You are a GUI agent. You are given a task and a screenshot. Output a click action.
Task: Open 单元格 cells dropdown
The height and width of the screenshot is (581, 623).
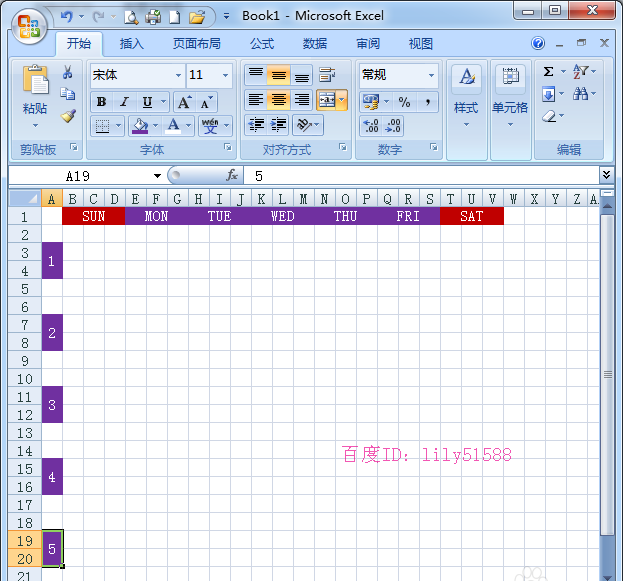click(x=511, y=109)
